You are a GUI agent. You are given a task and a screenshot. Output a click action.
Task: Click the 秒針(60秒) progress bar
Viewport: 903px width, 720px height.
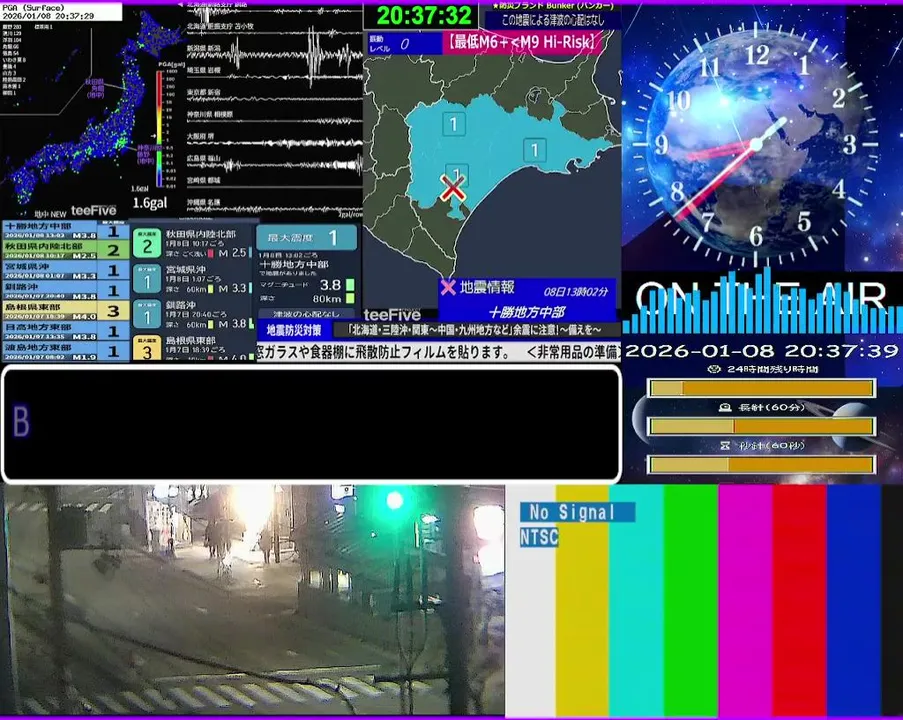point(762,464)
